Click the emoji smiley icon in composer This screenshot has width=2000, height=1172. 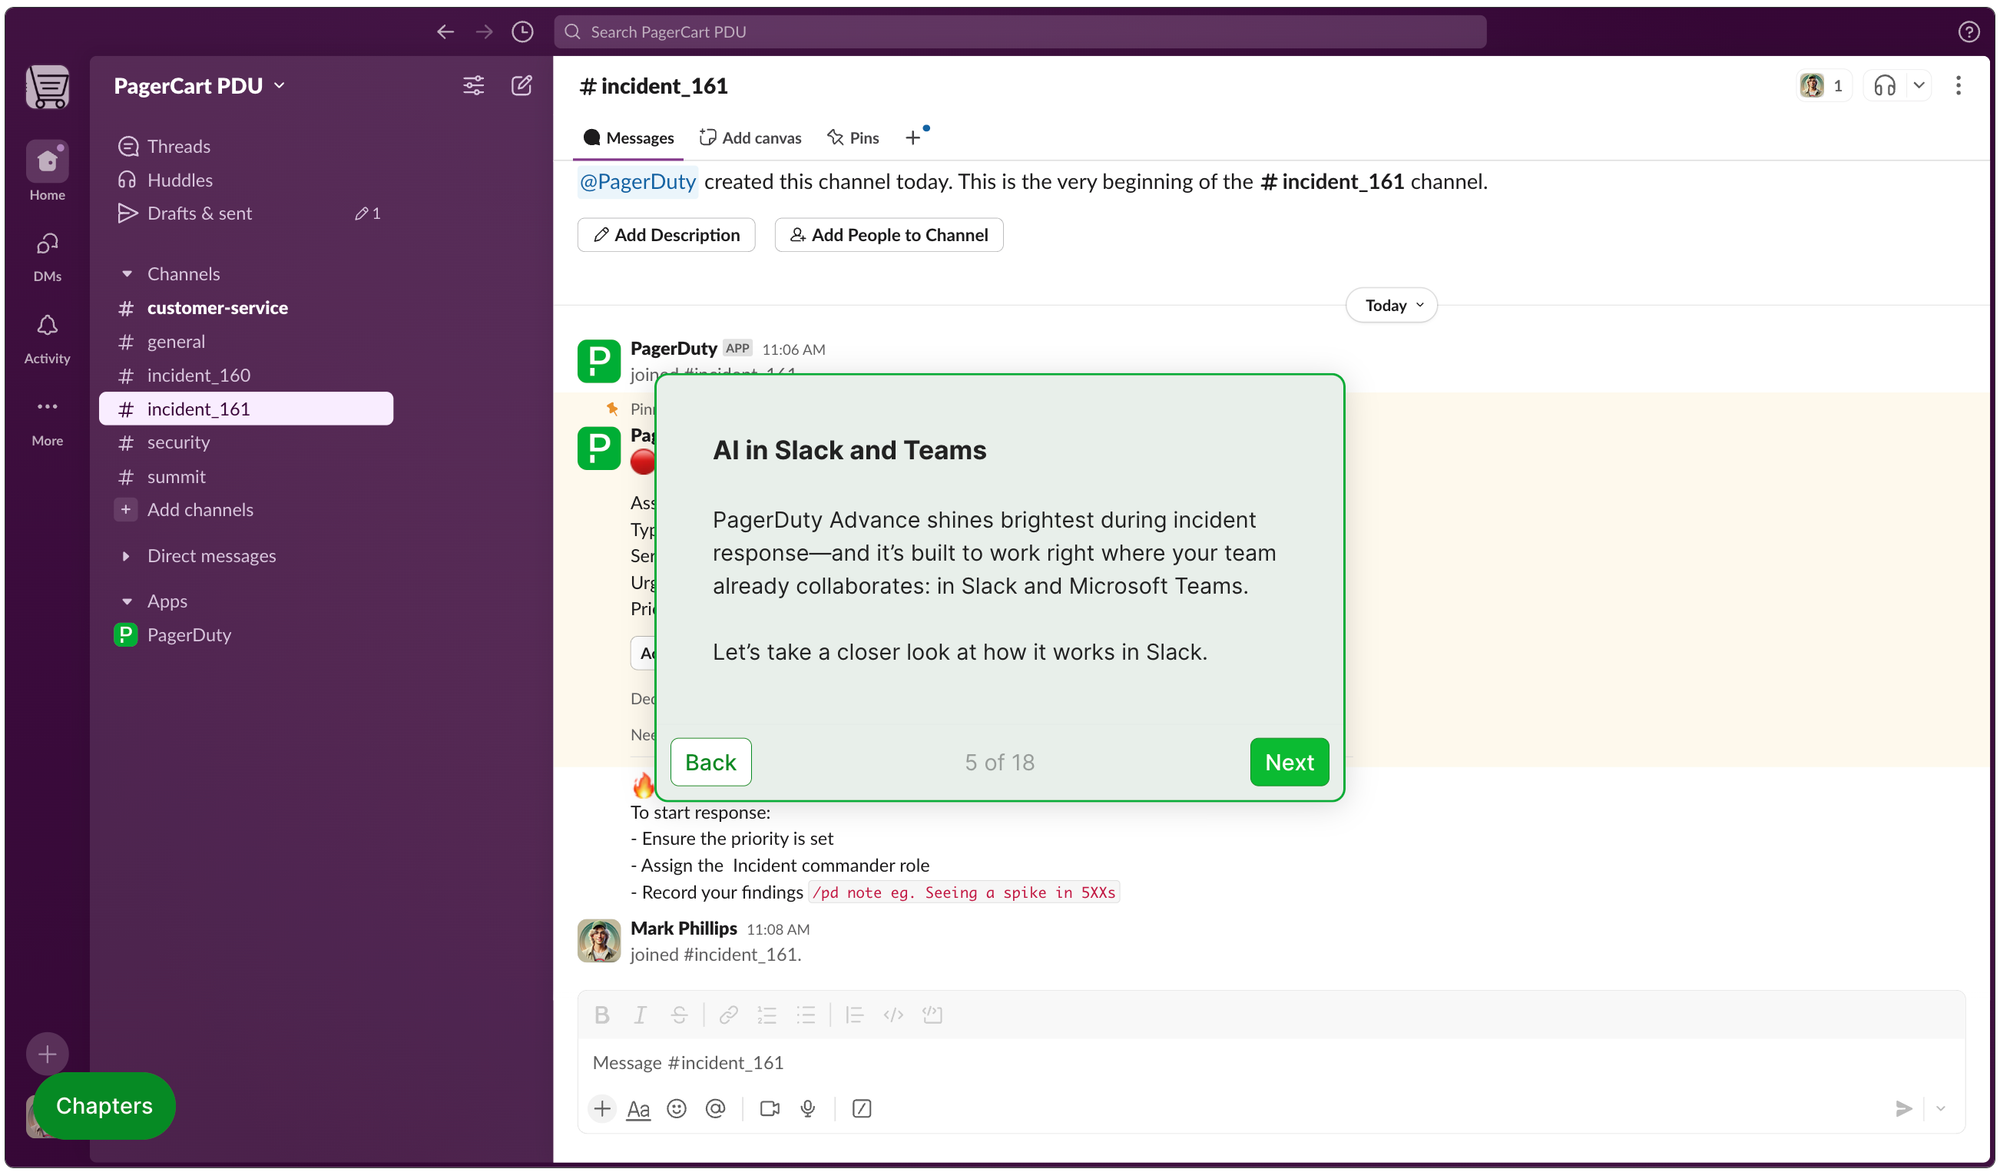pyautogui.click(x=677, y=1108)
